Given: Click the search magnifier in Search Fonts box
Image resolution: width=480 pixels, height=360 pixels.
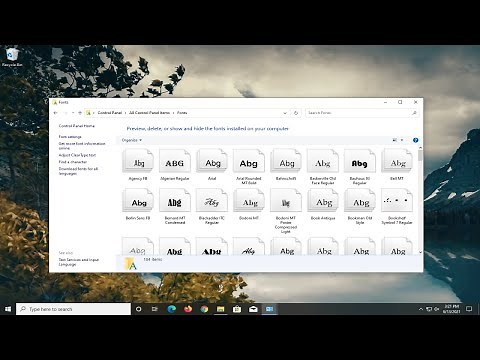Looking at the screenshot, I should [x=414, y=113].
